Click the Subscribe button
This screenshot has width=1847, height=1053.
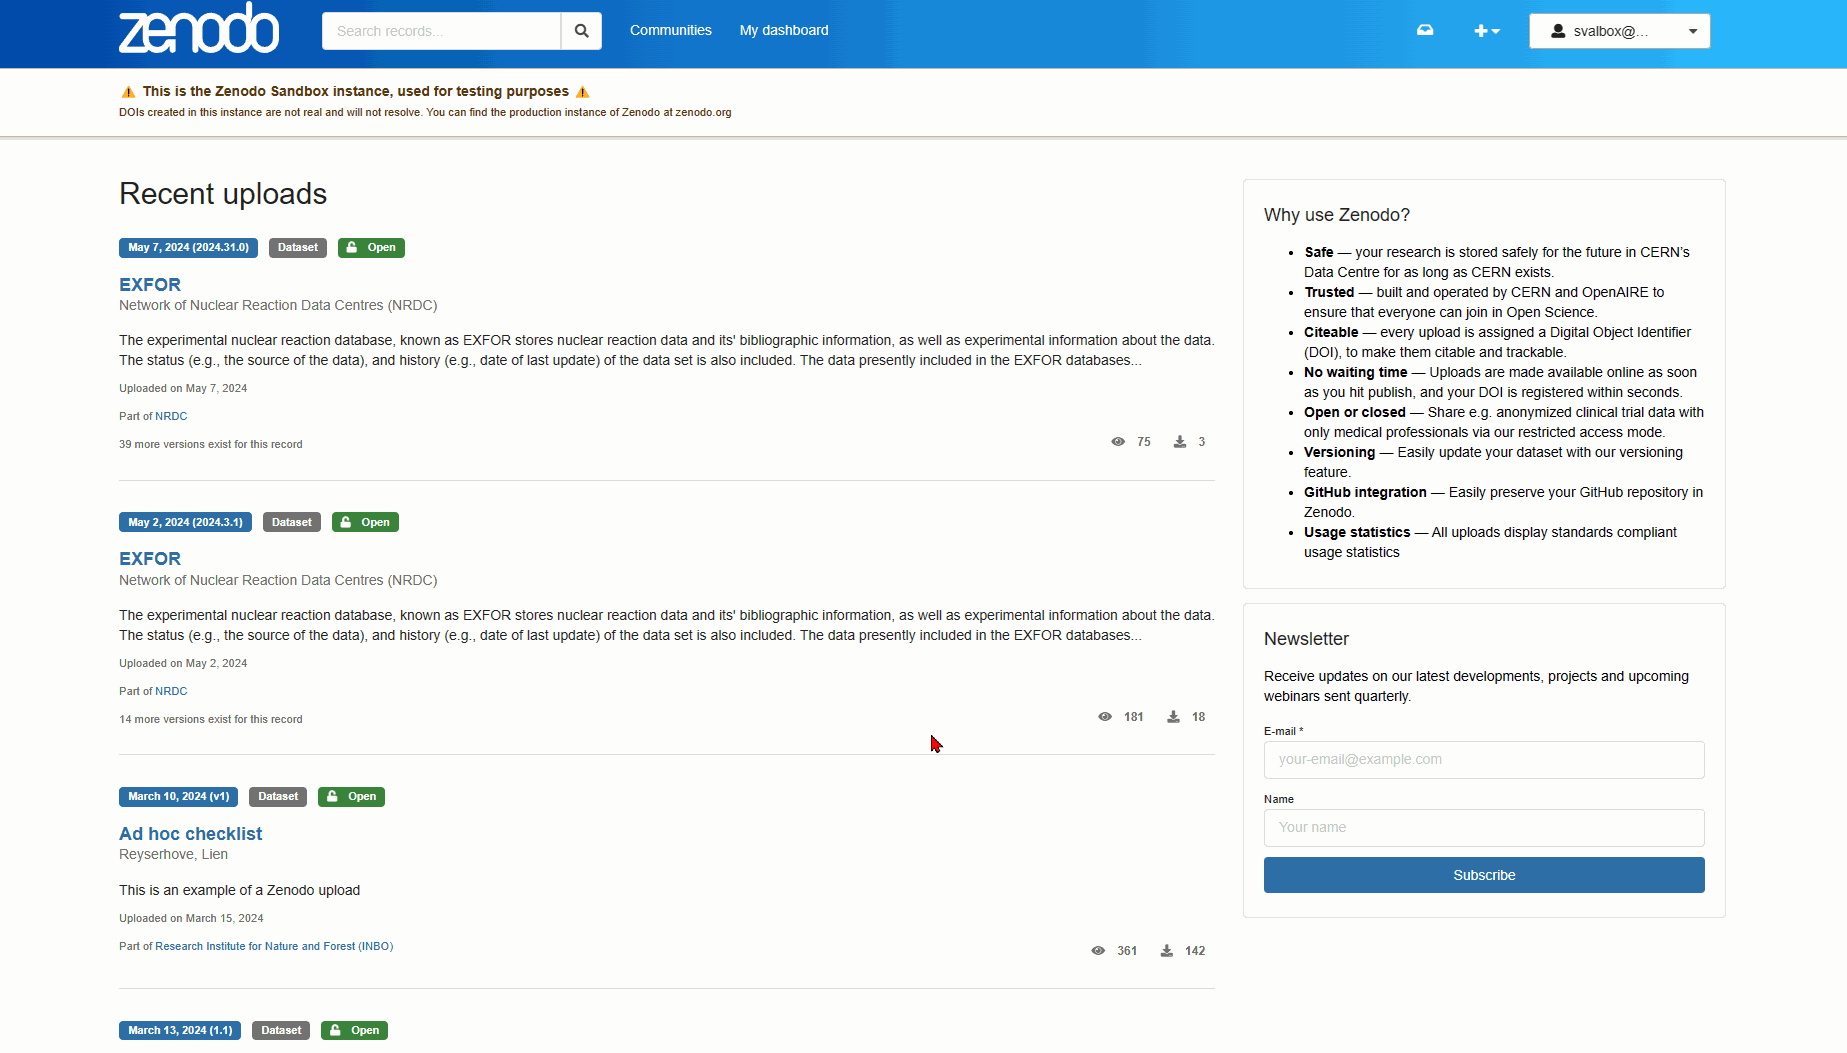tap(1484, 875)
